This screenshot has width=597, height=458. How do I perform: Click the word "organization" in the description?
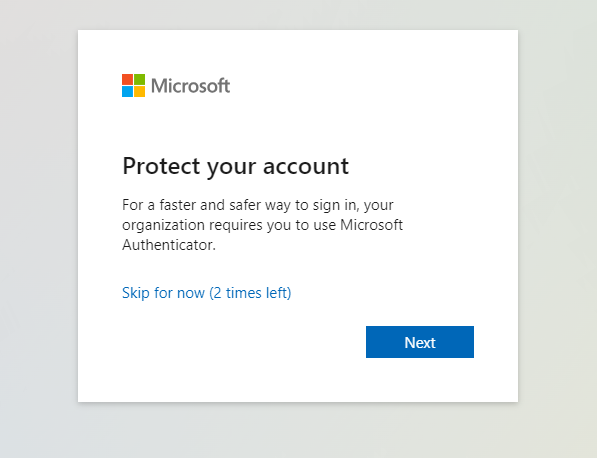coord(163,225)
